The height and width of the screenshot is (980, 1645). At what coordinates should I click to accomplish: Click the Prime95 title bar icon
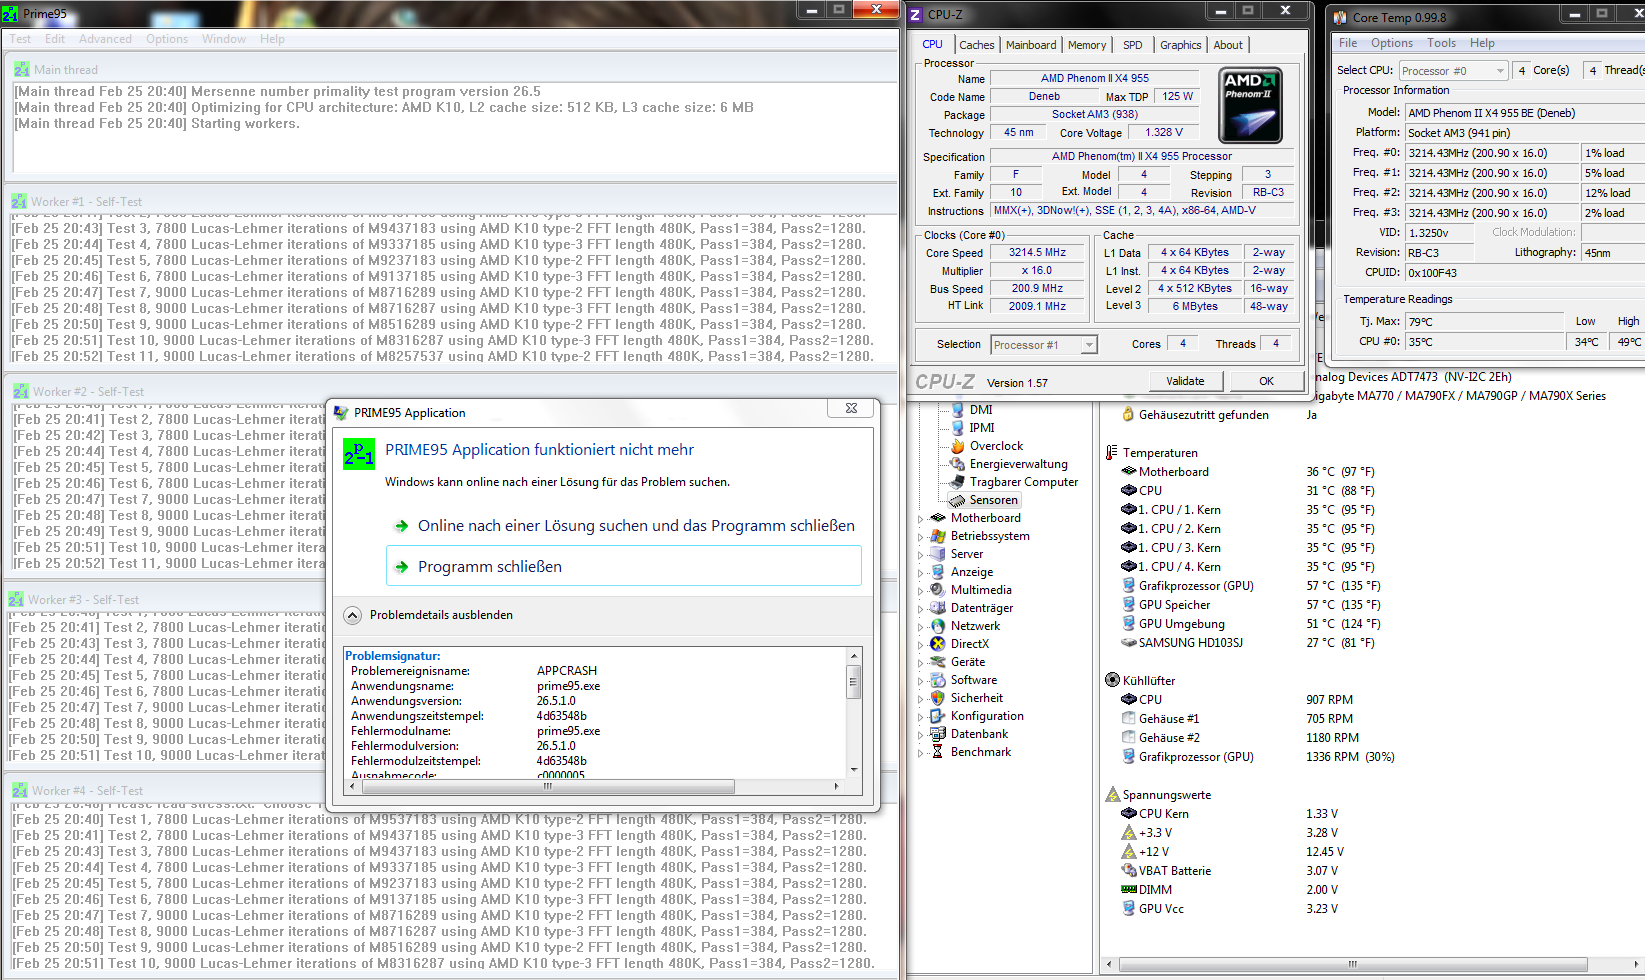[x=11, y=14]
